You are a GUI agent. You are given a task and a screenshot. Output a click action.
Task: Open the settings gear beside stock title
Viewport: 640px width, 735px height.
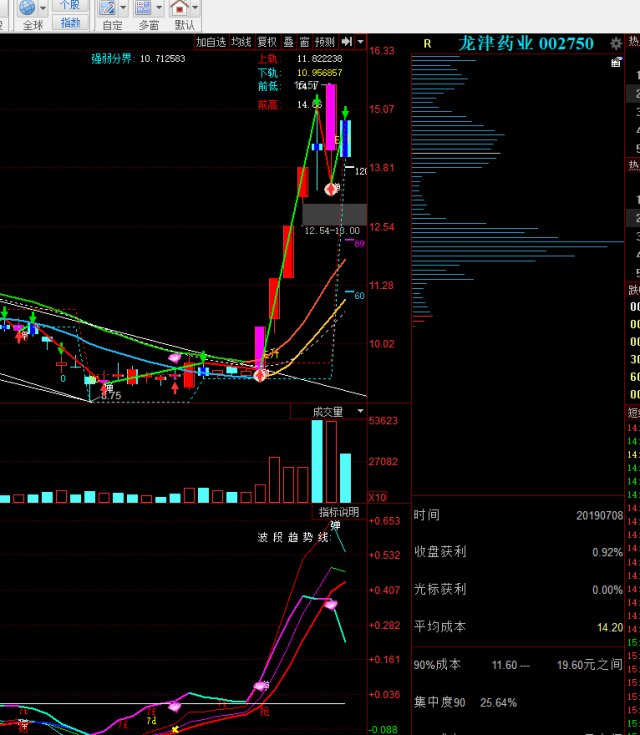(x=615, y=43)
